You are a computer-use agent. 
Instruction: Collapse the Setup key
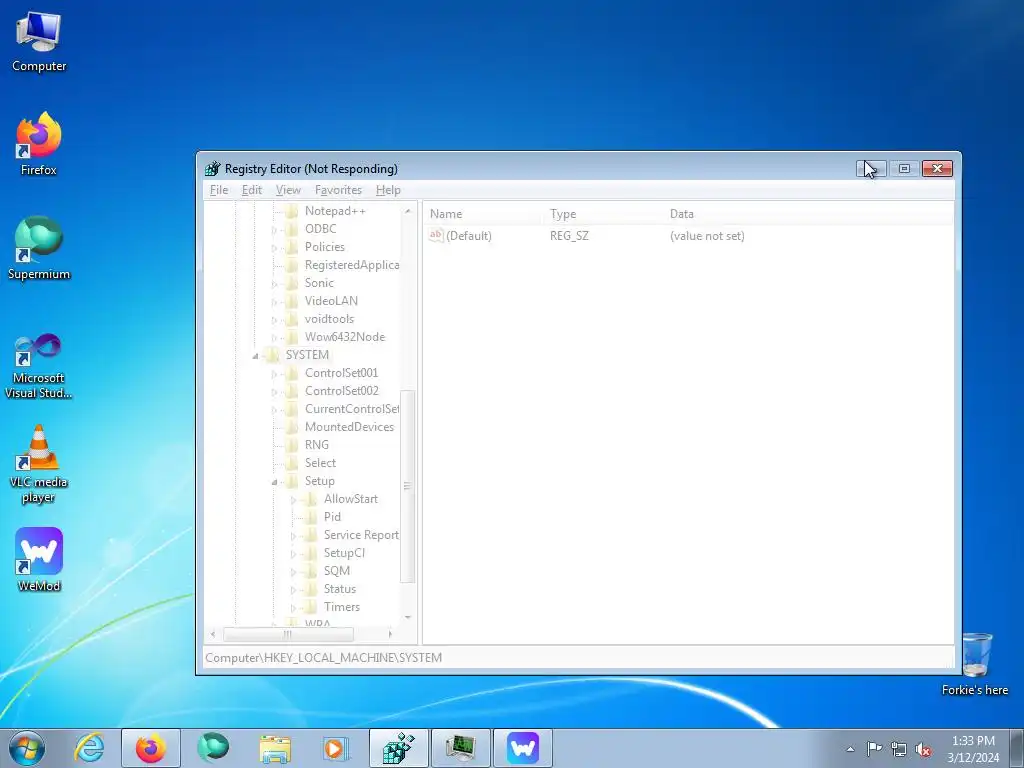click(274, 481)
